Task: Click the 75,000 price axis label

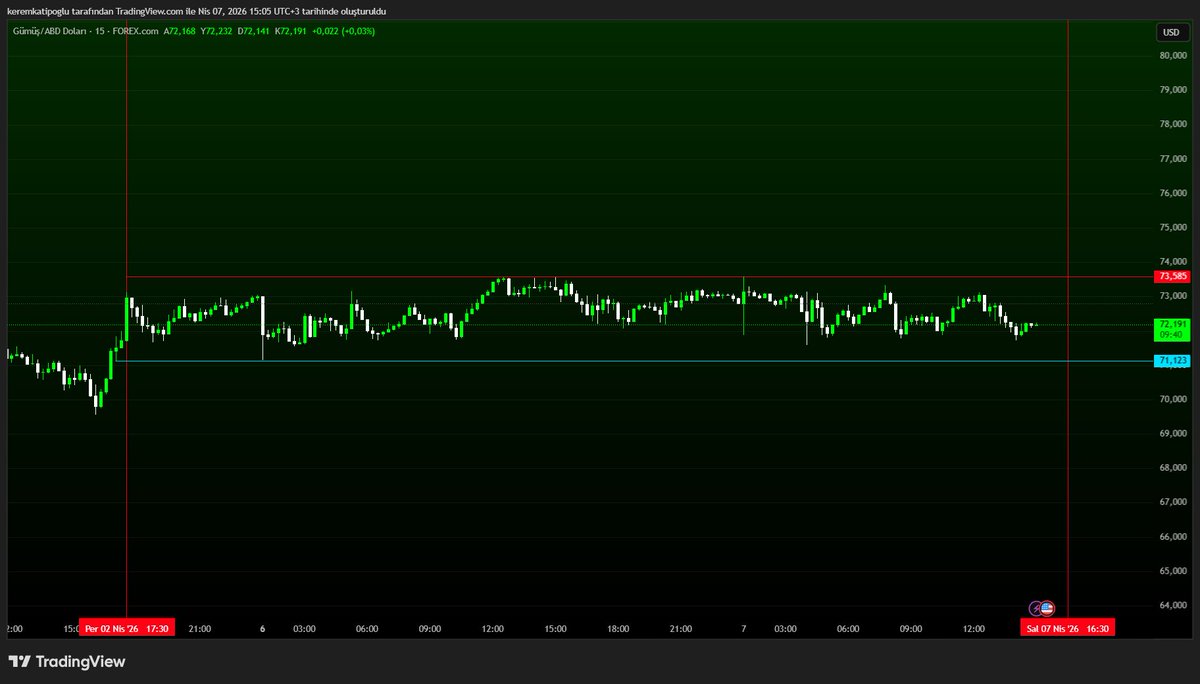Action: pyautogui.click(x=1172, y=228)
